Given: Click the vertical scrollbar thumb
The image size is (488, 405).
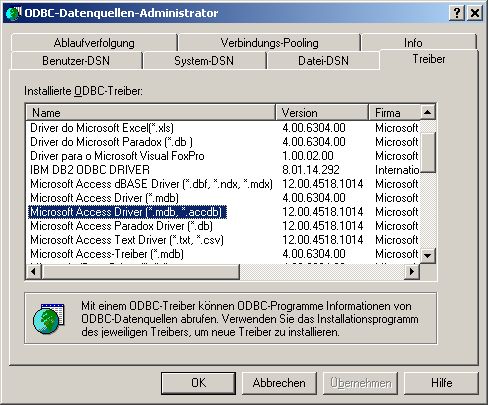Looking at the screenshot, I should pyautogui.click(x=428, y=153).
